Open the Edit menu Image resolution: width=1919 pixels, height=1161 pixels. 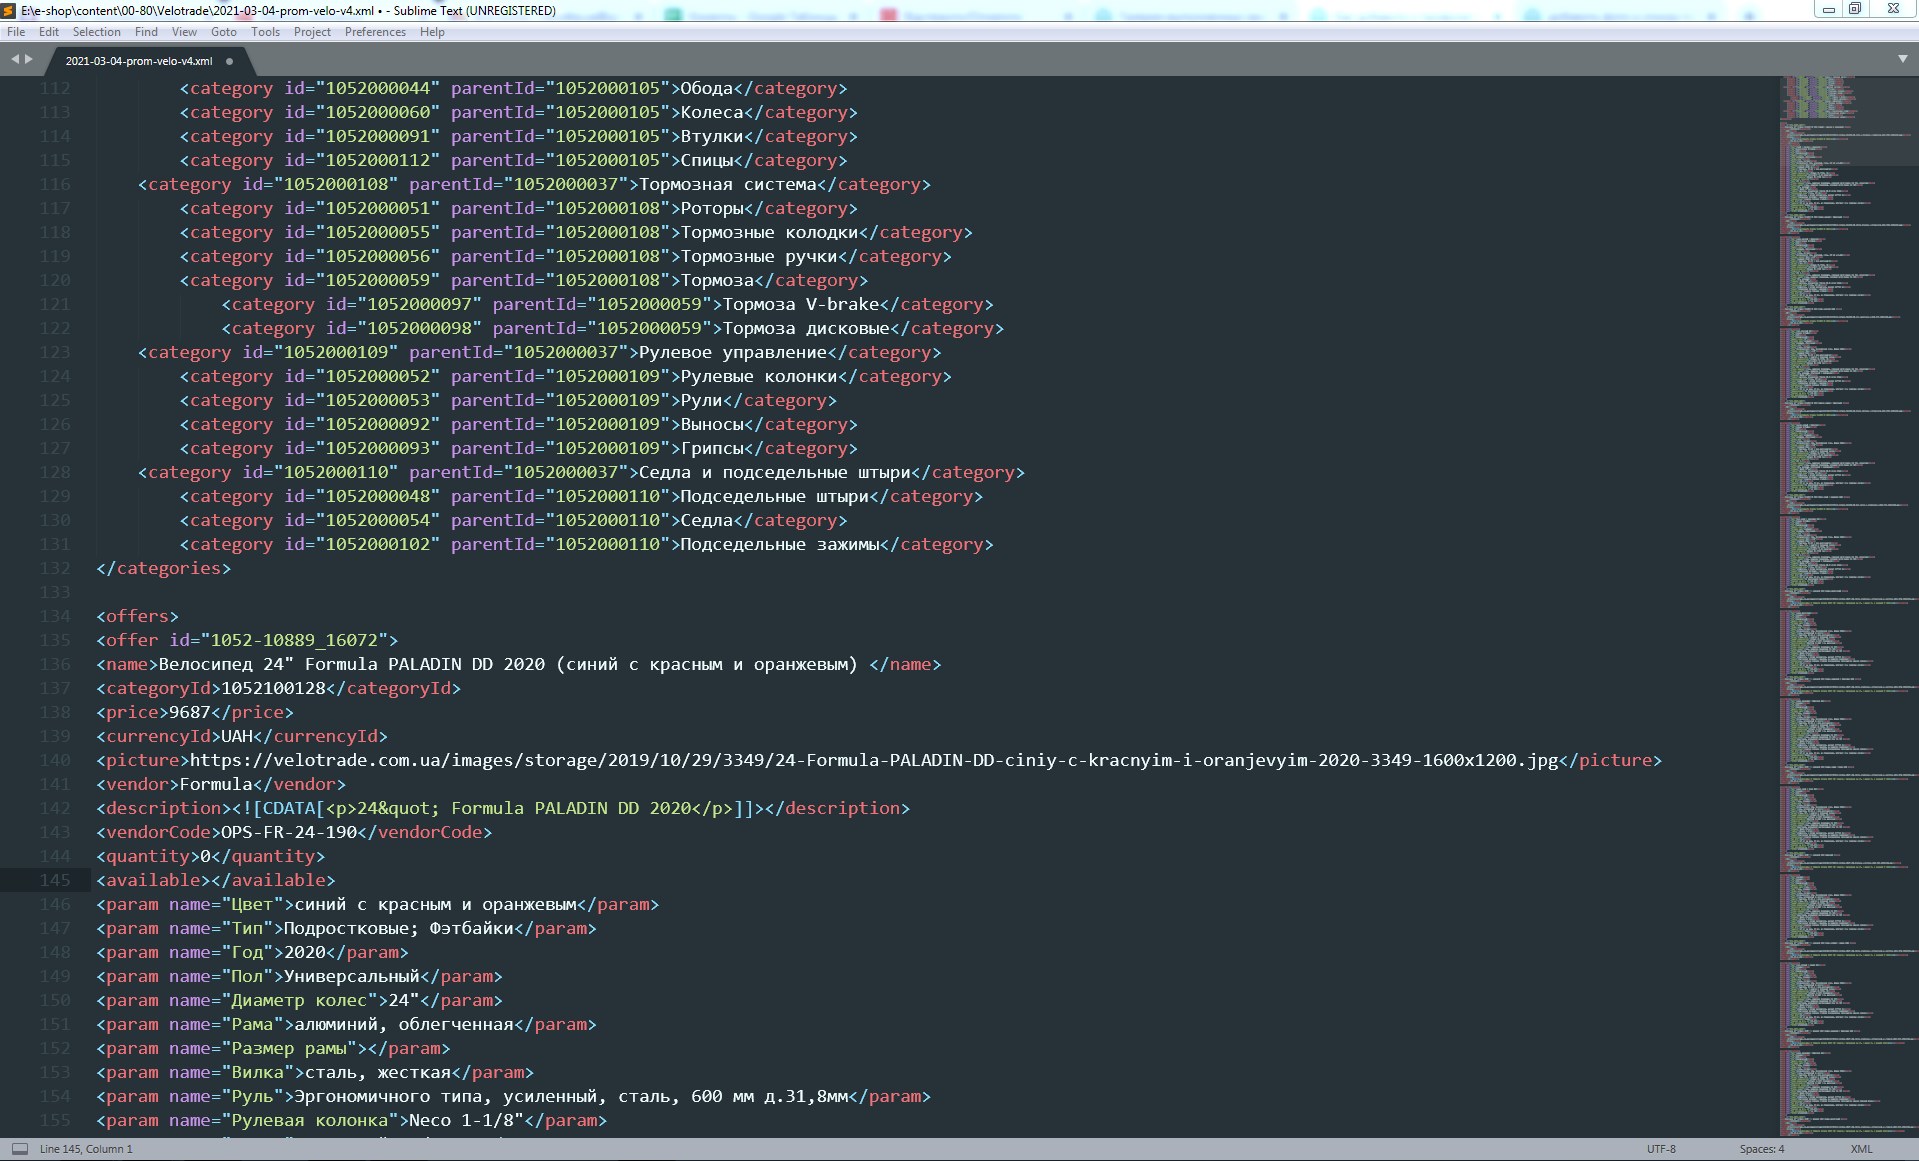49,32
